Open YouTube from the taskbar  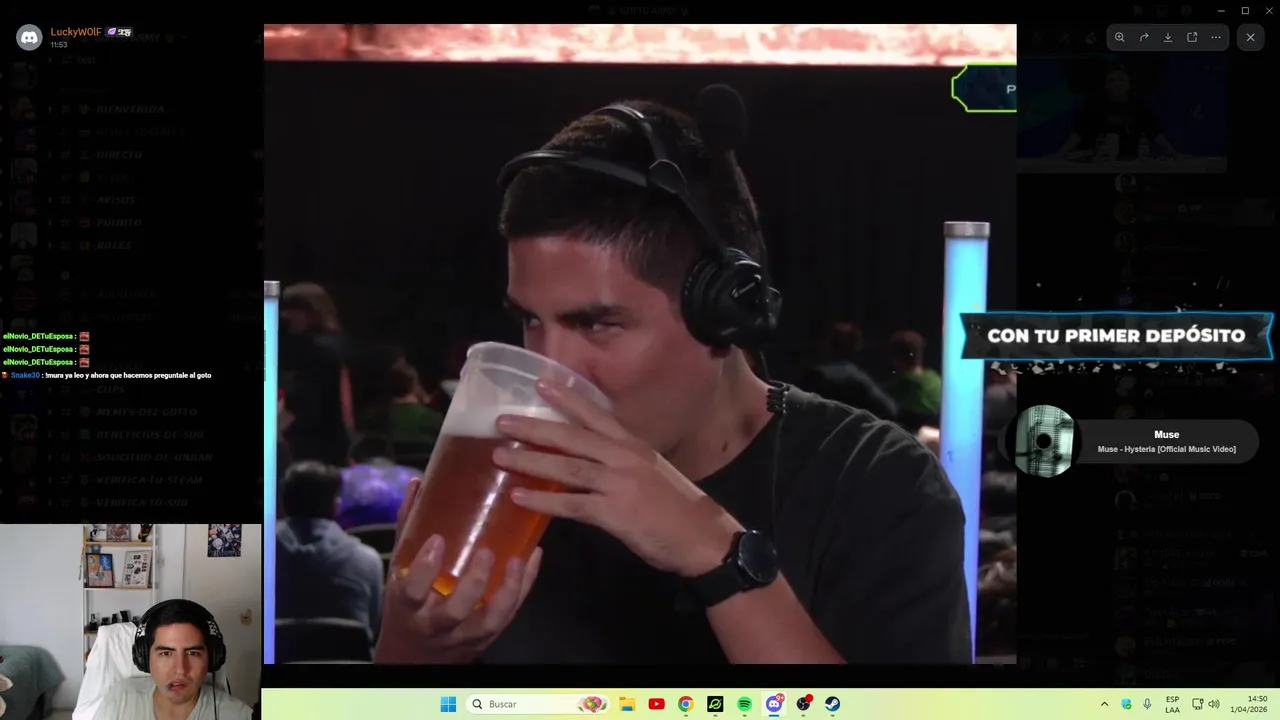click(x=656, y=704)
